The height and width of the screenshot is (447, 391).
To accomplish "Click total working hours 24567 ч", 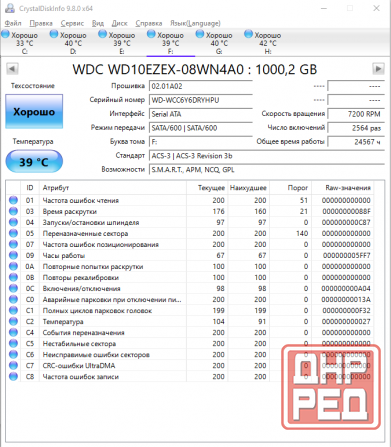I will click(356, 142).
